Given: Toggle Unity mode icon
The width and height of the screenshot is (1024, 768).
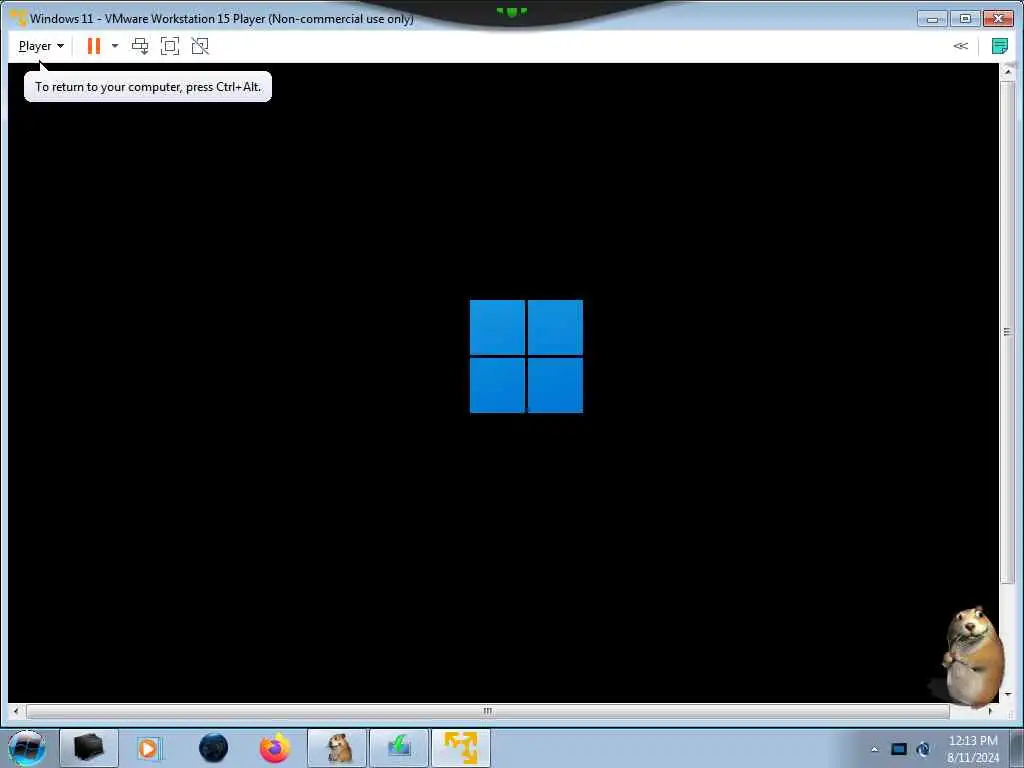Looking at the screenshot, I should click(x=200, y=46).
